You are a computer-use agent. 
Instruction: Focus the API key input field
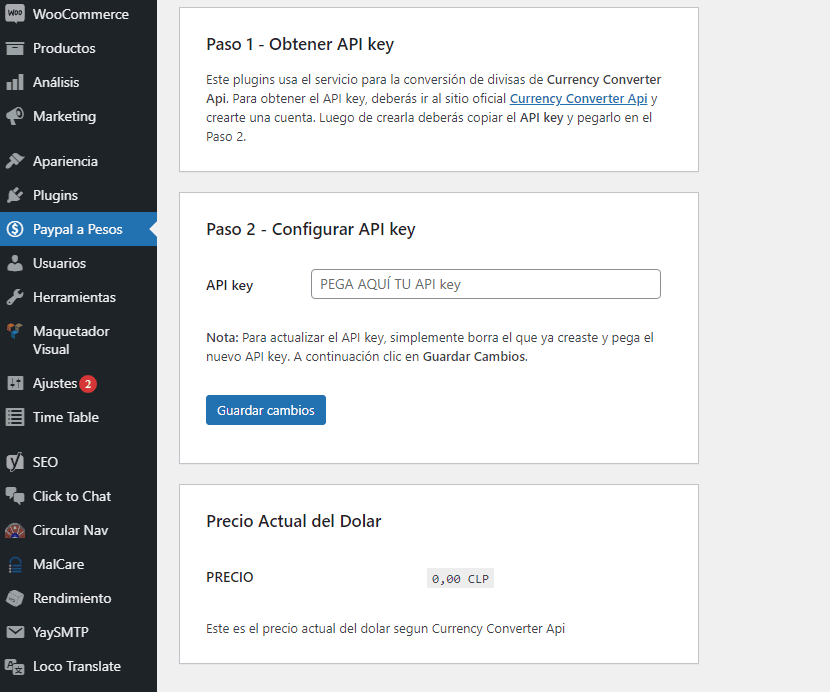pos(486,284)
